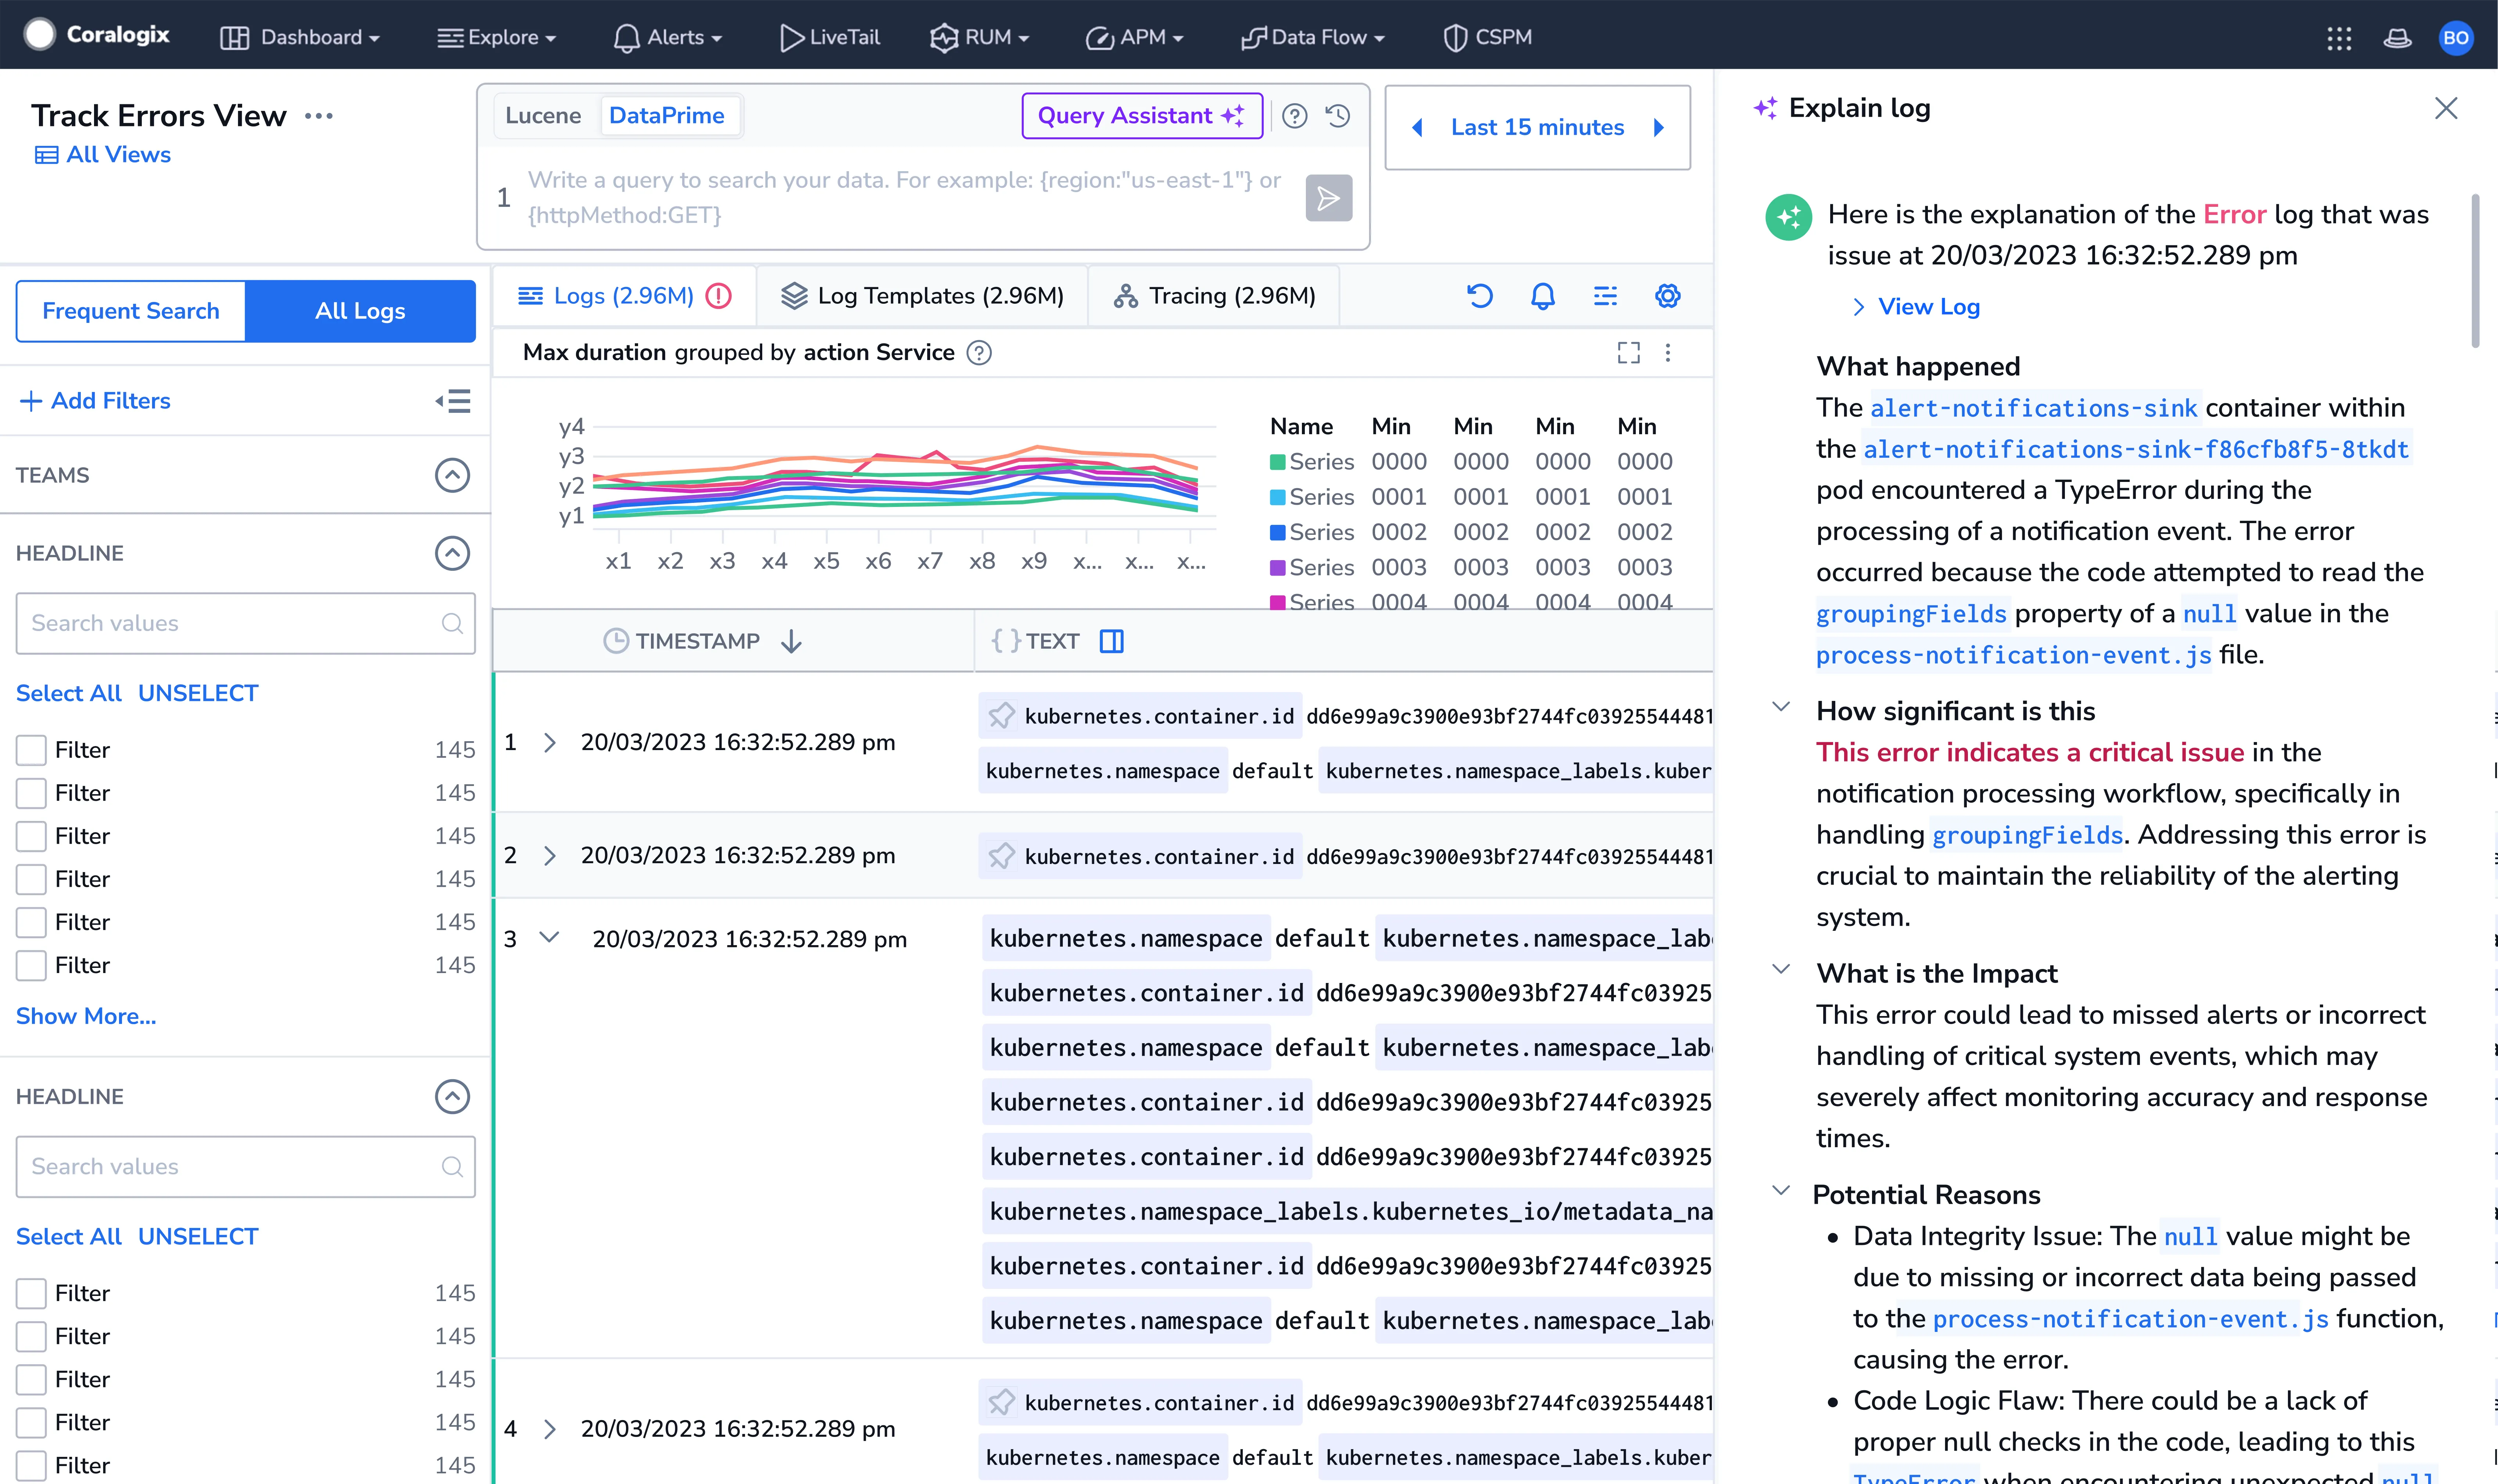
Task: Expand View Log in Explain panel
Action: tap(1916, 307)
